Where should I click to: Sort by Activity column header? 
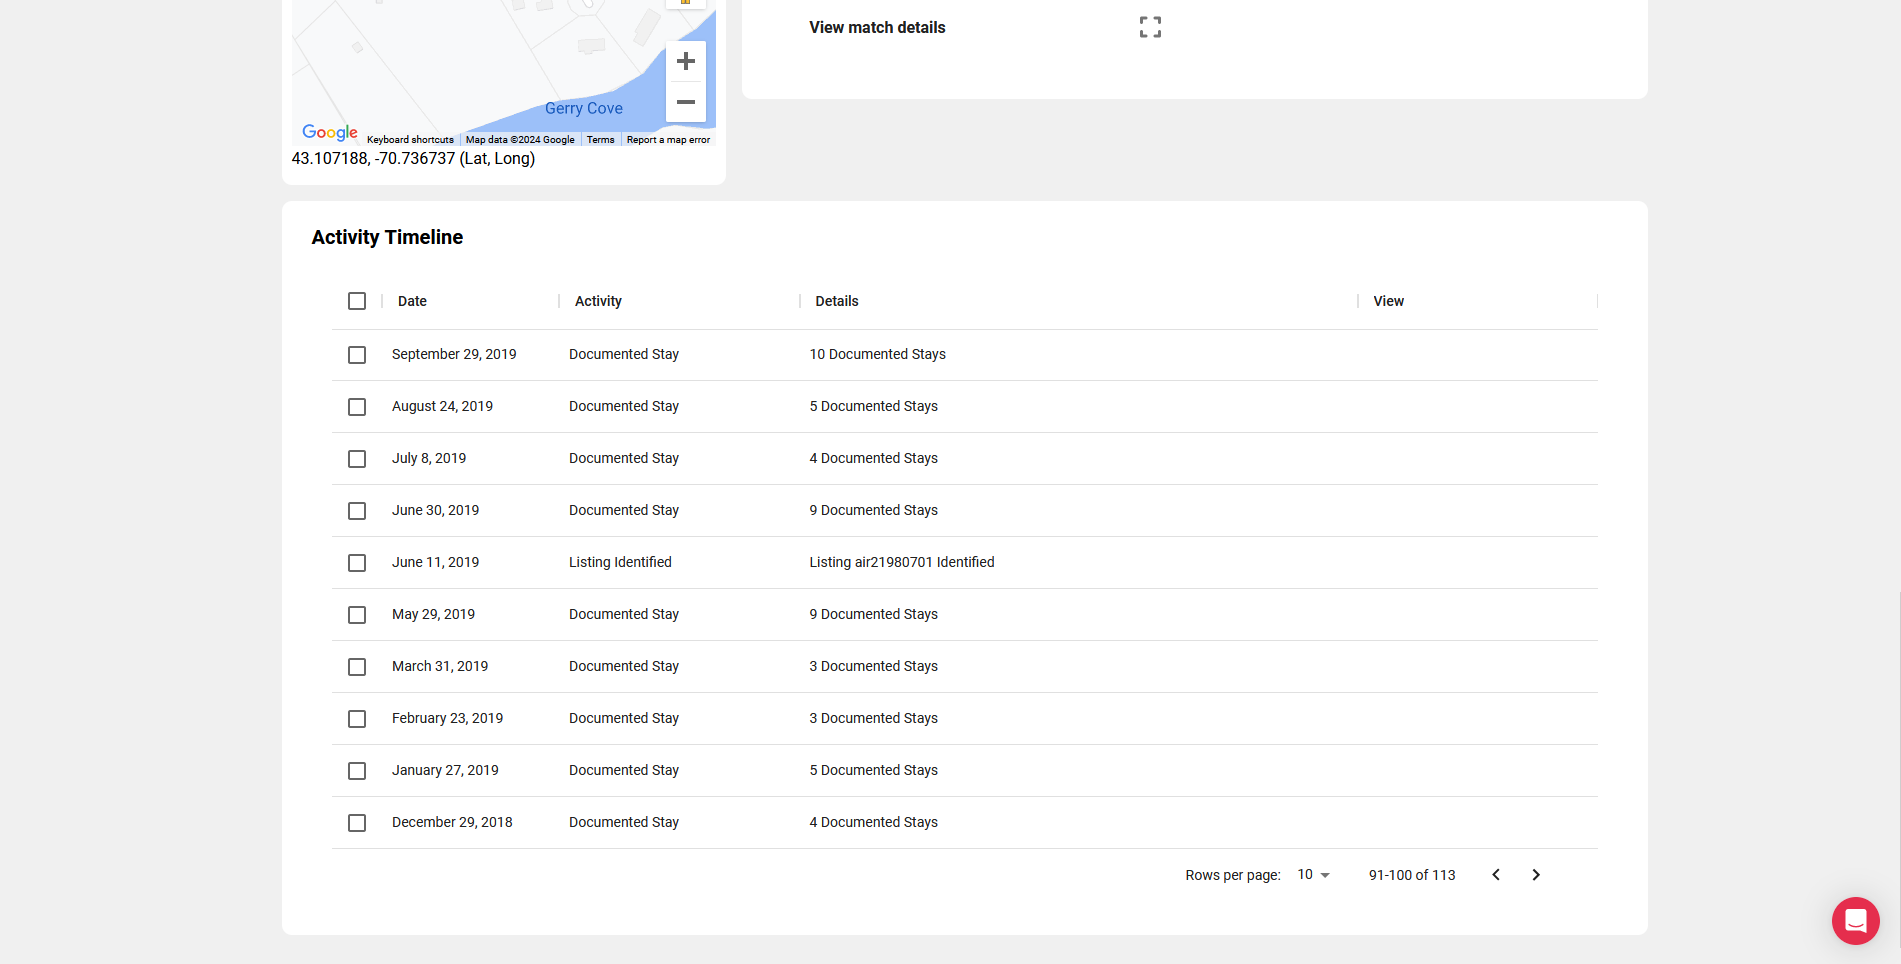[598, 301]
